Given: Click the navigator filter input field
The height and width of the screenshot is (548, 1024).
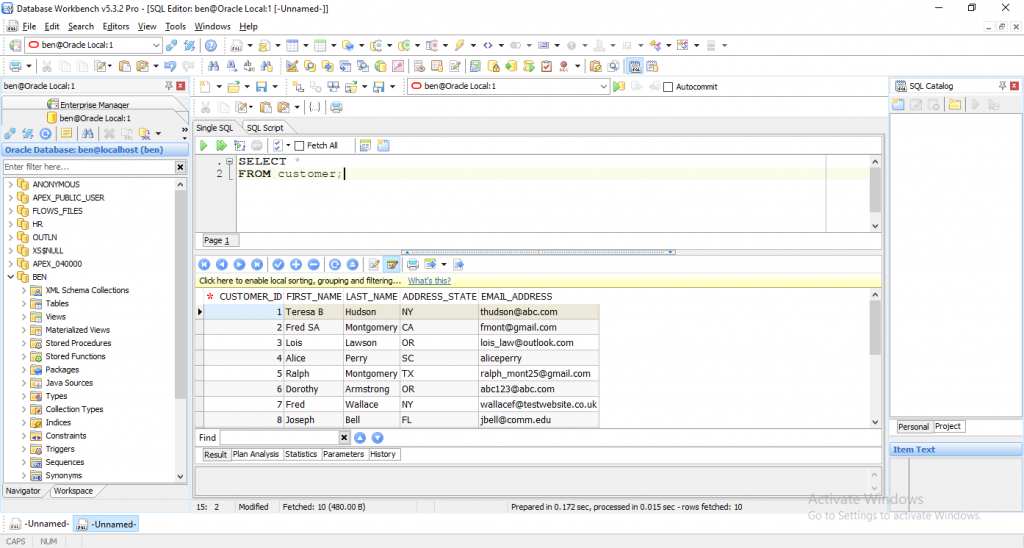Looking at the screenshot, I should [88, 167].
